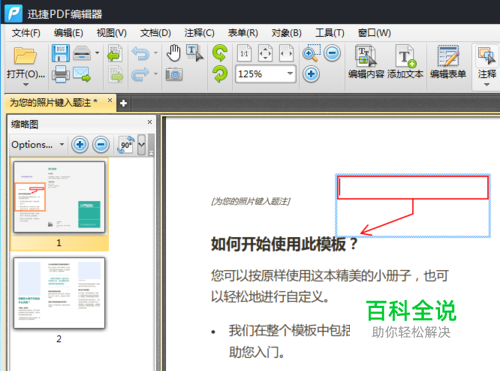The width and height of the screenshot is (500, 371).
Task: Rotate page with lower green arrow
Action: point(220,74)
